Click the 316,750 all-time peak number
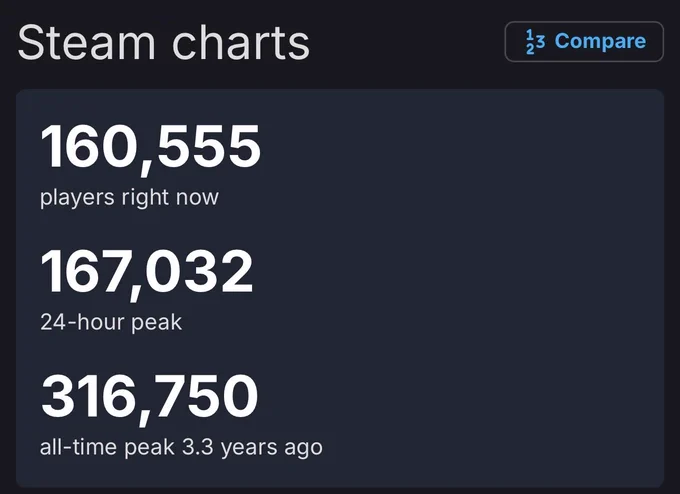The height and width of the screenshot is (494, 680). [150, 398]
